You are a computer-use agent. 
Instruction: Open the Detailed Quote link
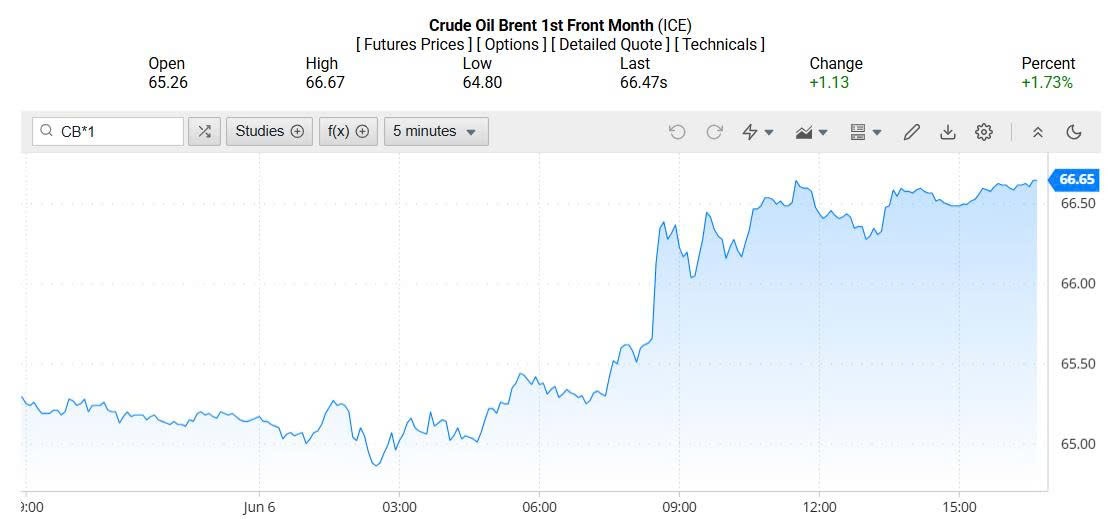(611, 44)
